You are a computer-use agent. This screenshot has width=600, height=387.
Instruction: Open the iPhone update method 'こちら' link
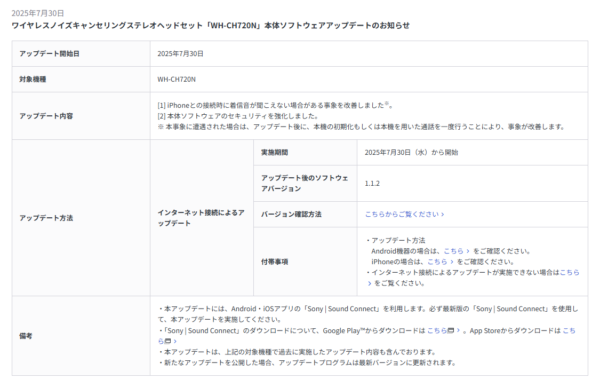[x=440, y=262]
